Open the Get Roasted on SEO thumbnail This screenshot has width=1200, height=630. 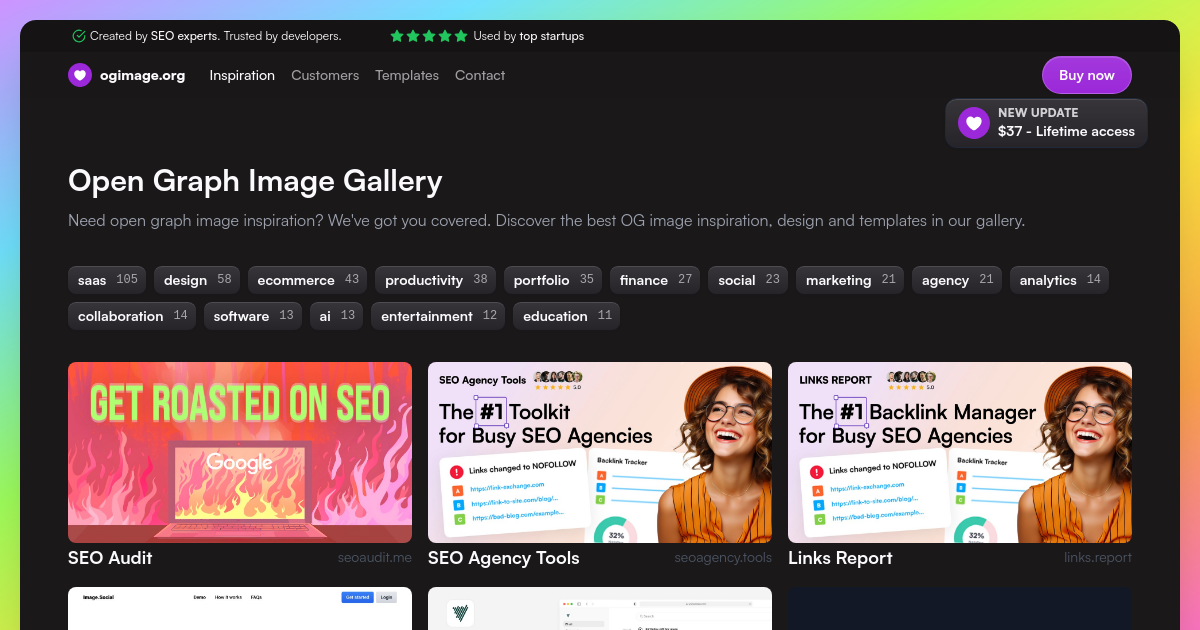240,452
